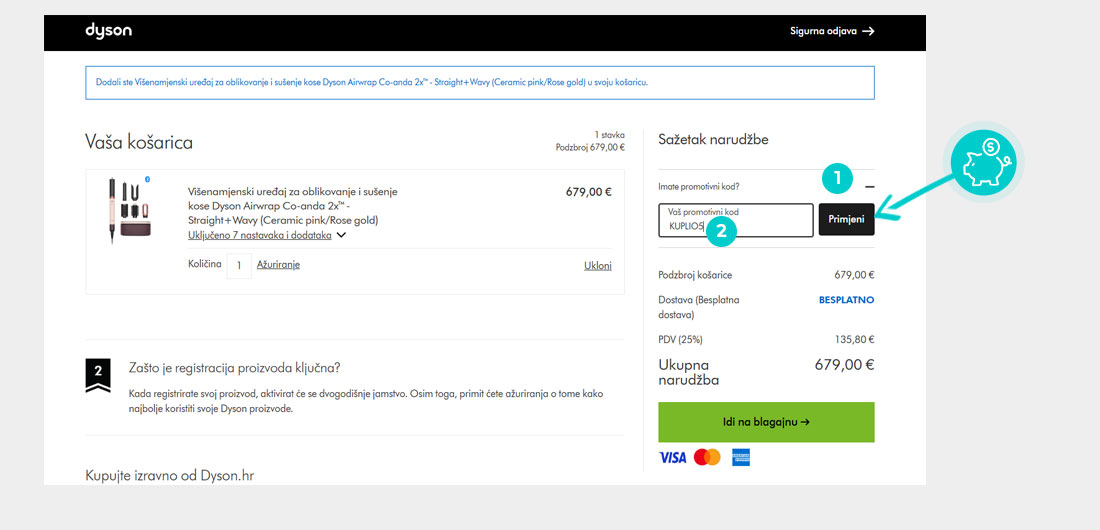The width and height of the screenshot is (1100, 530).
Task: Remove item using Ukloni link
Action: coord(598,265)
